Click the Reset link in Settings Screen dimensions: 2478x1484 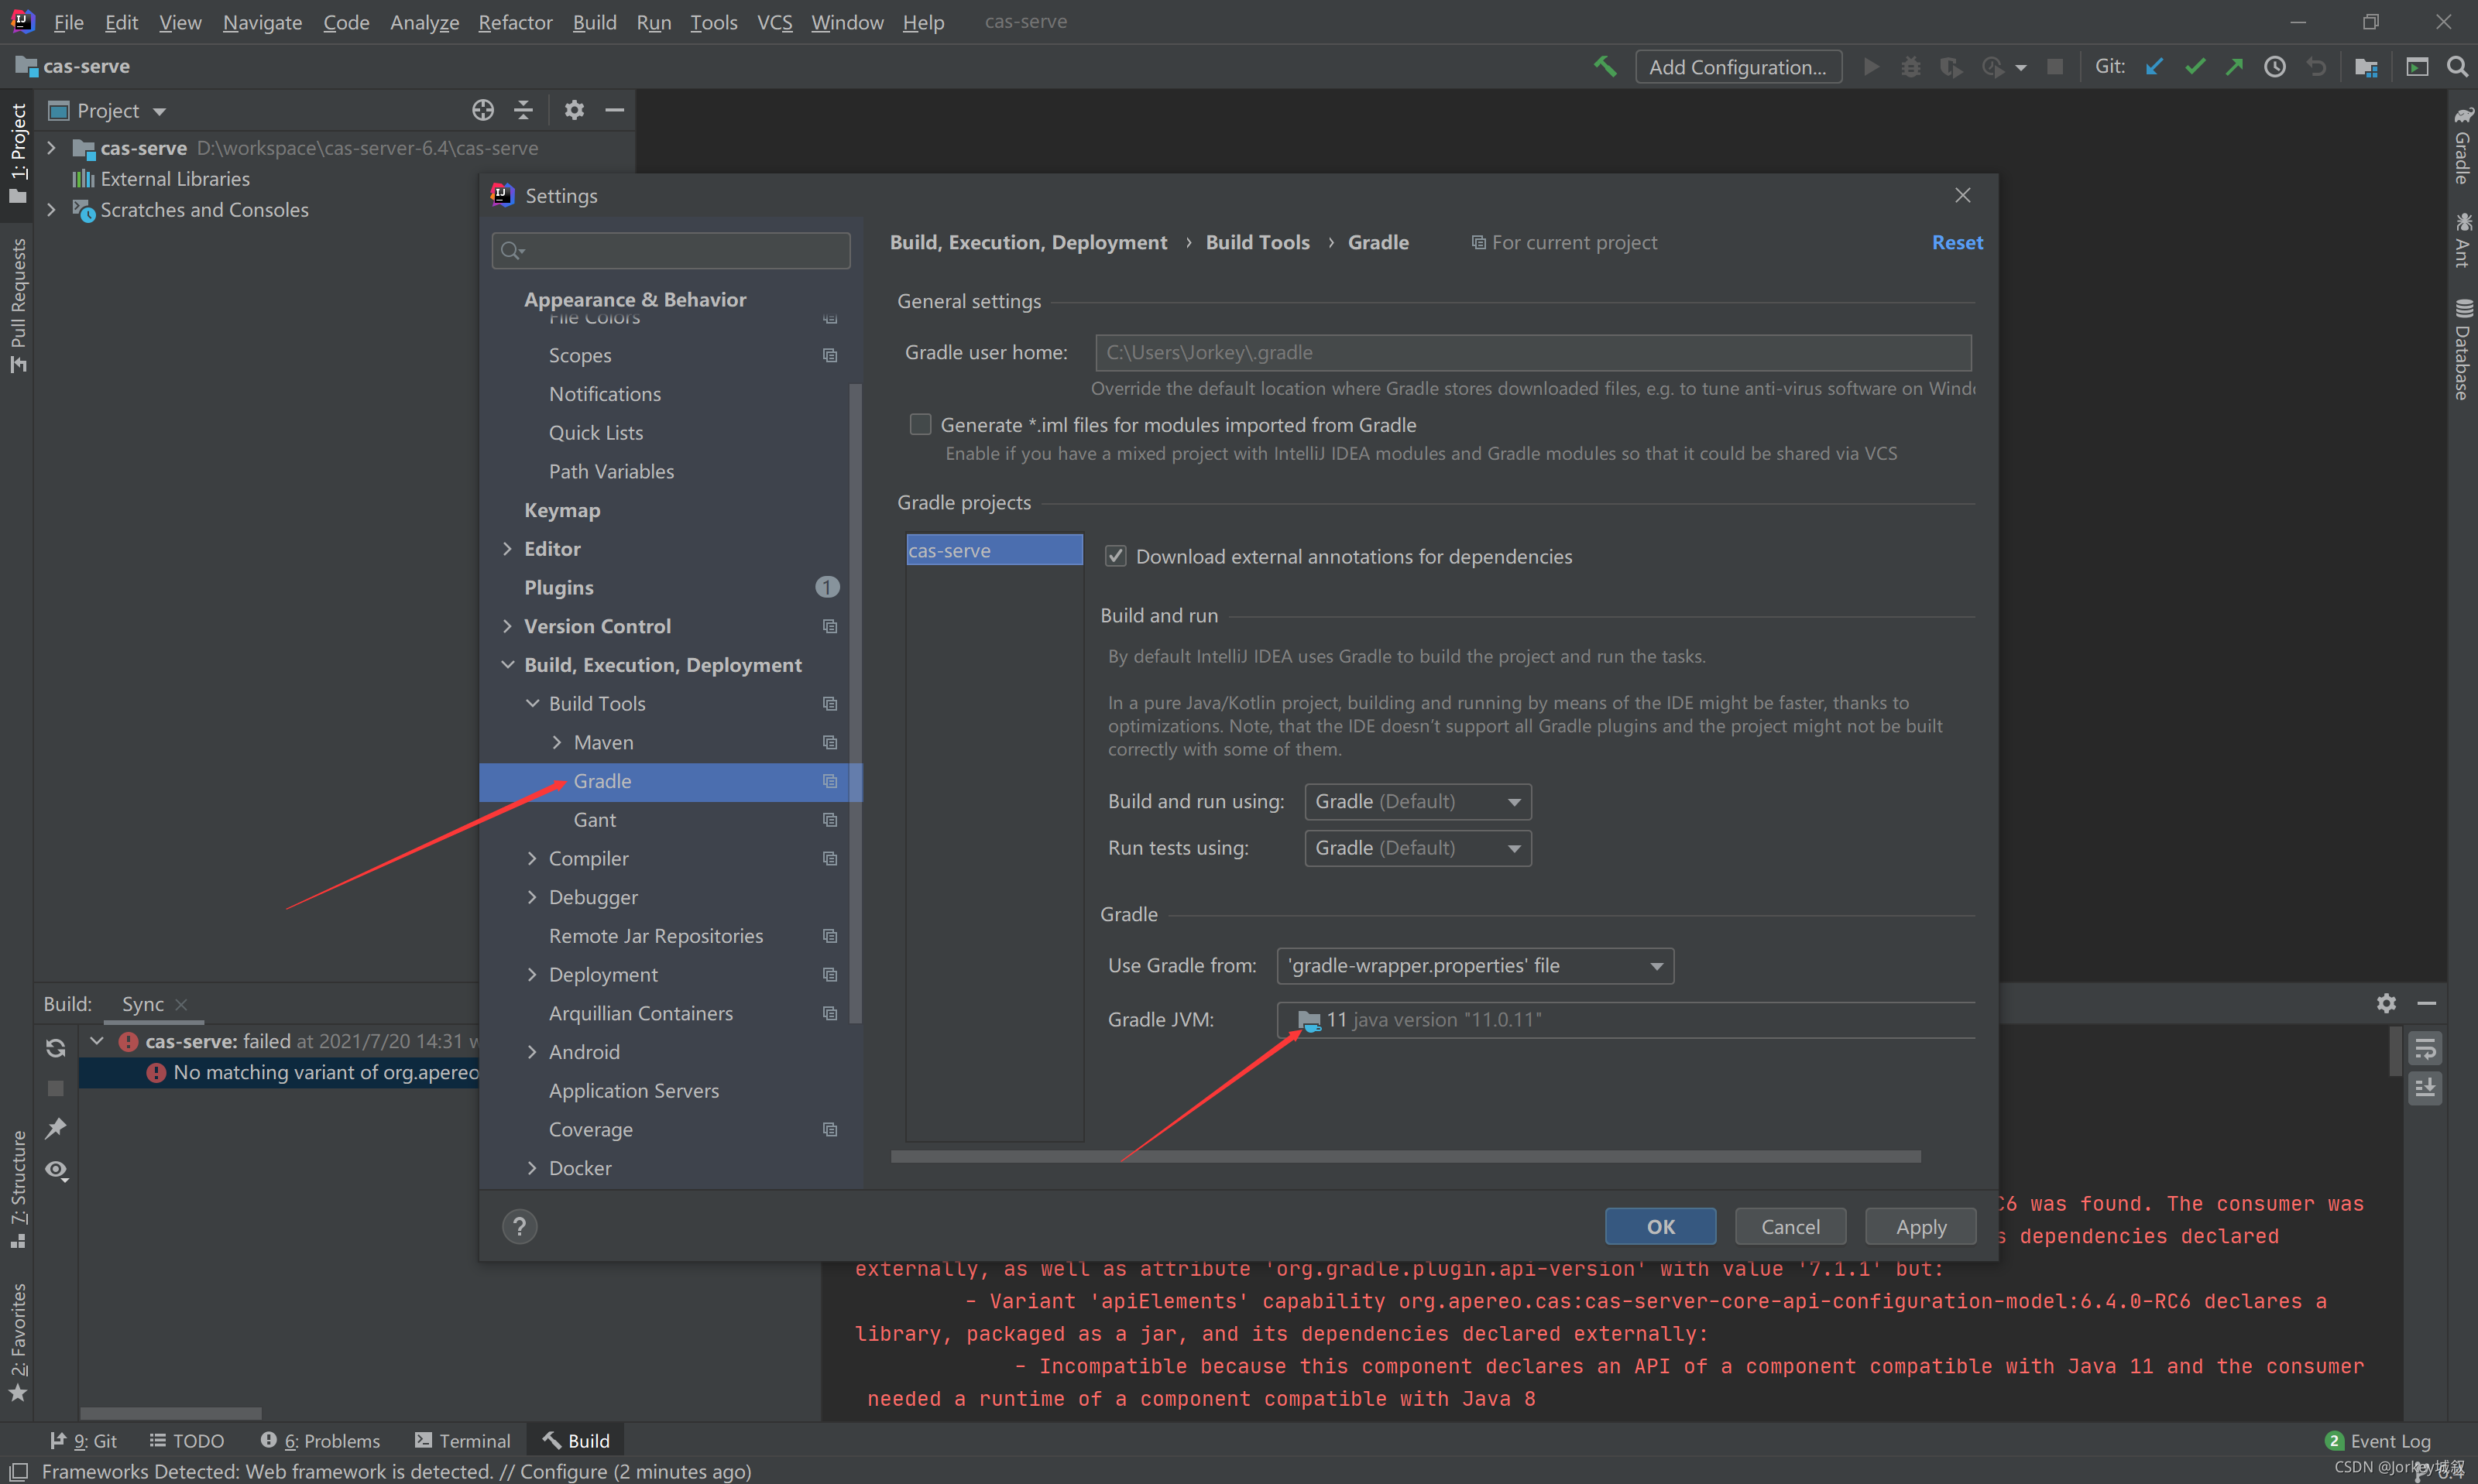pos(1957,242)
